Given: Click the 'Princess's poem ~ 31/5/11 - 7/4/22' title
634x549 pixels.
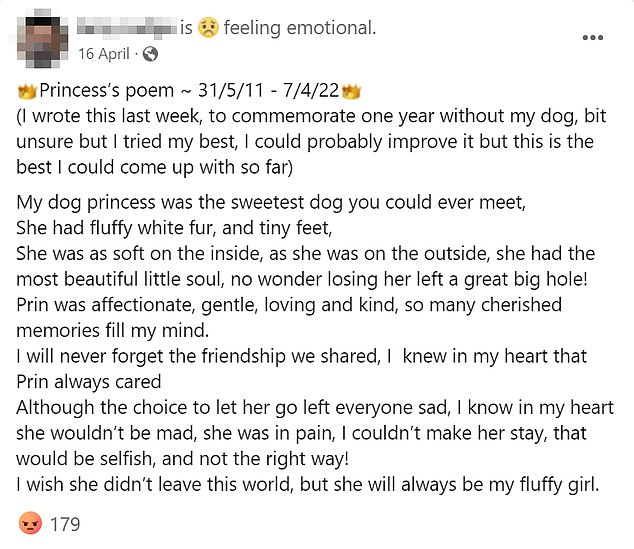Looking at the screenshot, I should (x=188, y=92).
